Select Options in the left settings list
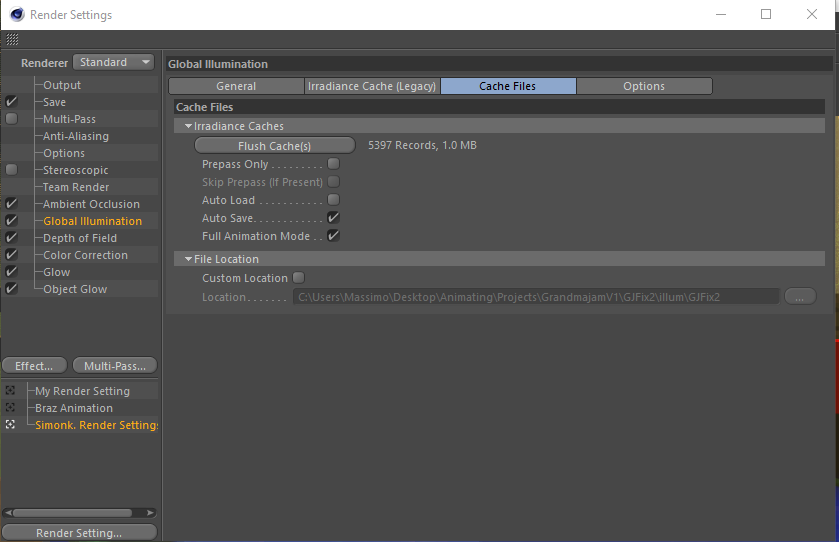Image resolution: width=839 pixels, height=542 pixels. pyautogui.click(x=64, y=153)
